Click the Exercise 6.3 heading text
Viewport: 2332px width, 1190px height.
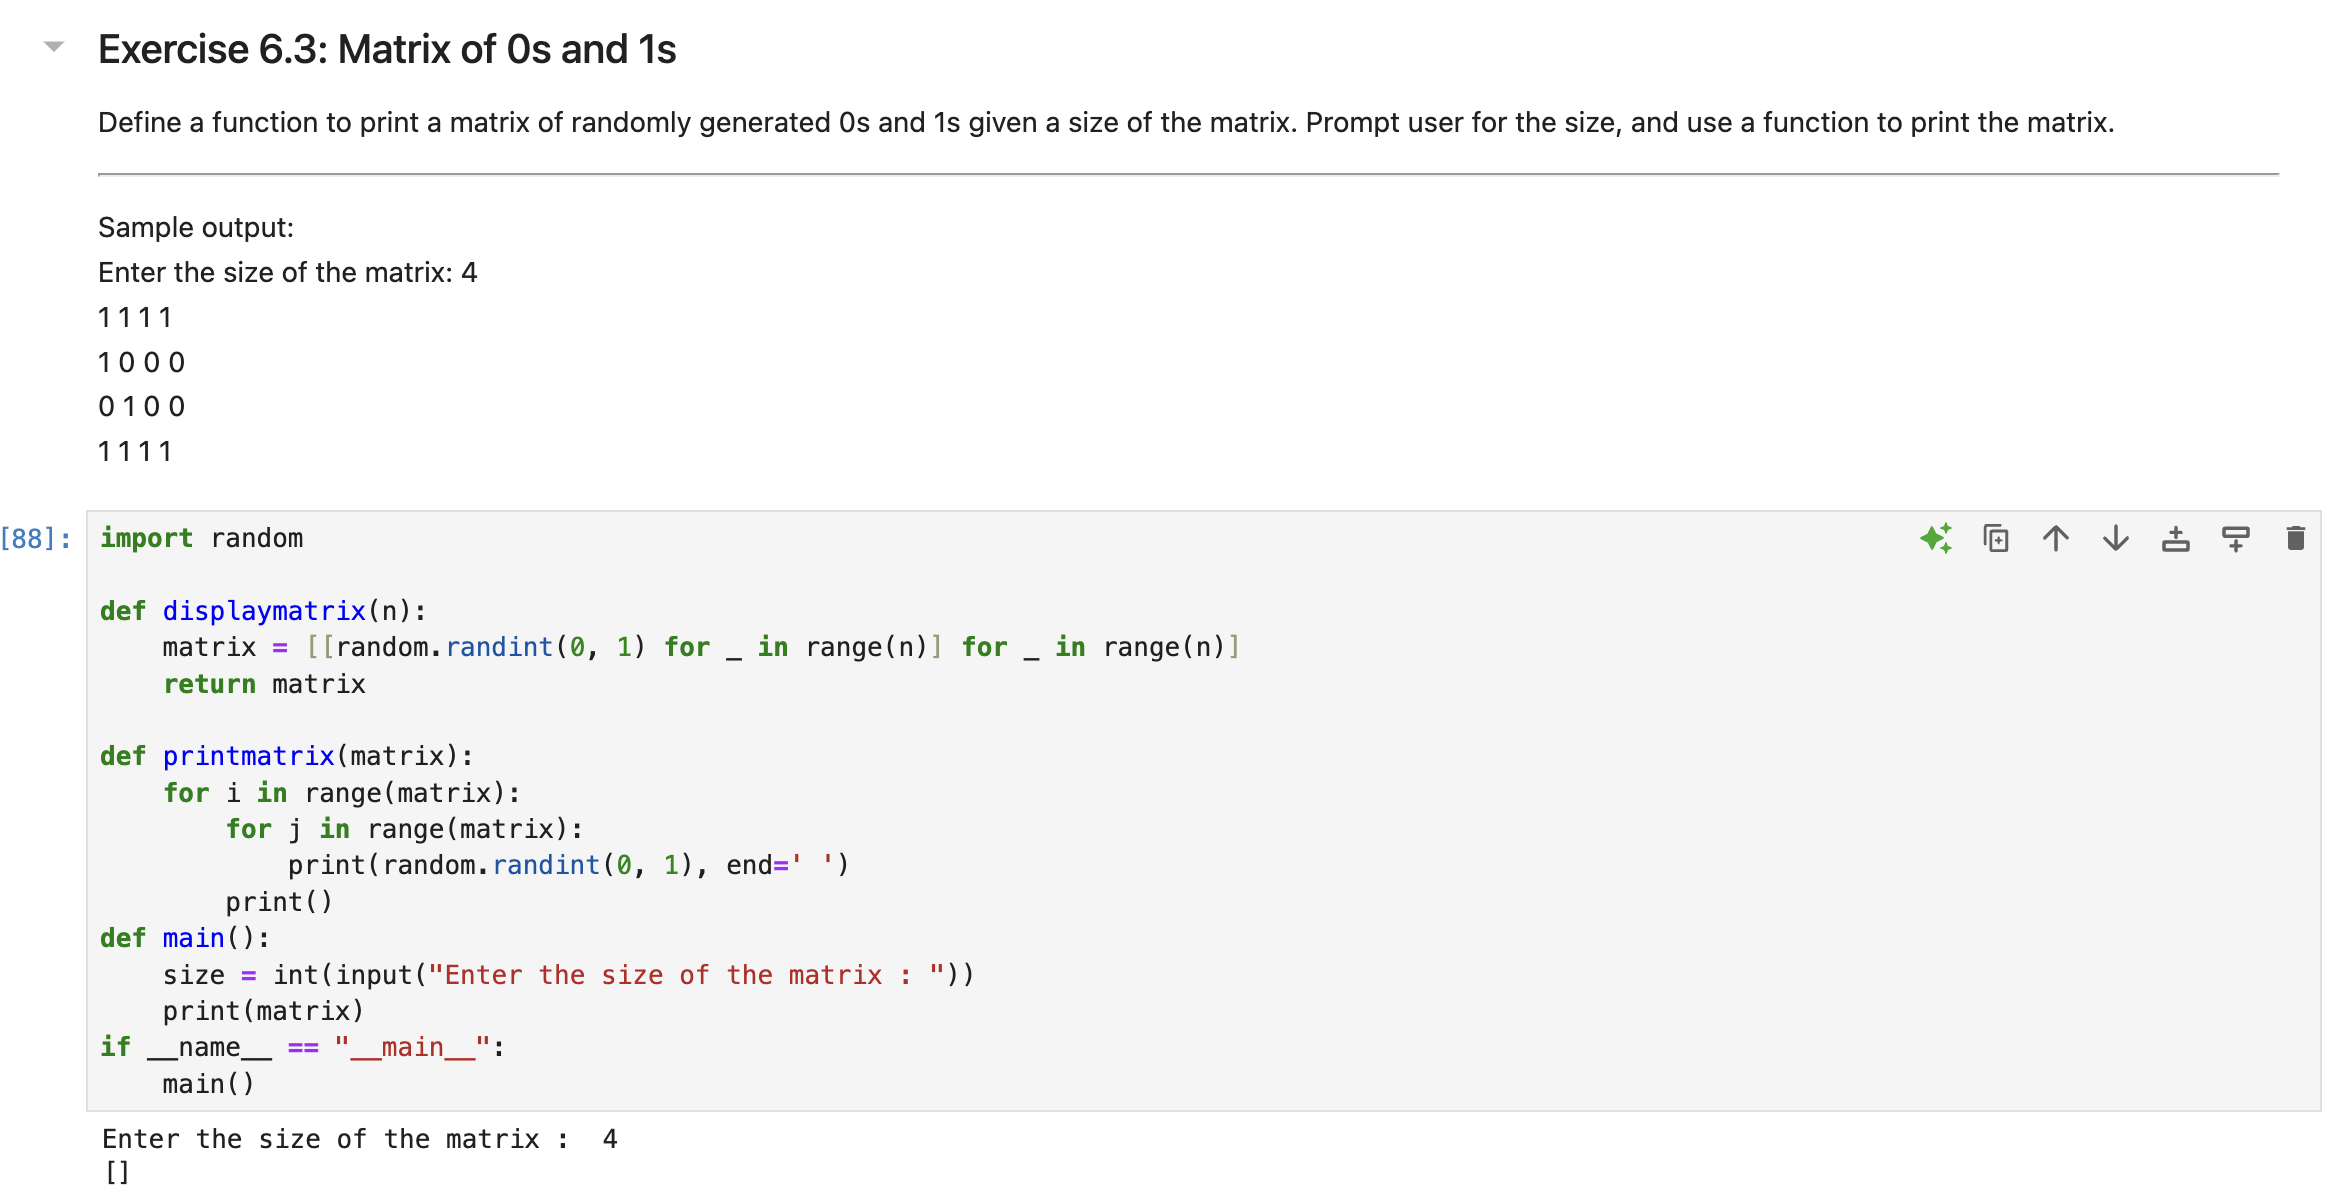coord(387,48)
